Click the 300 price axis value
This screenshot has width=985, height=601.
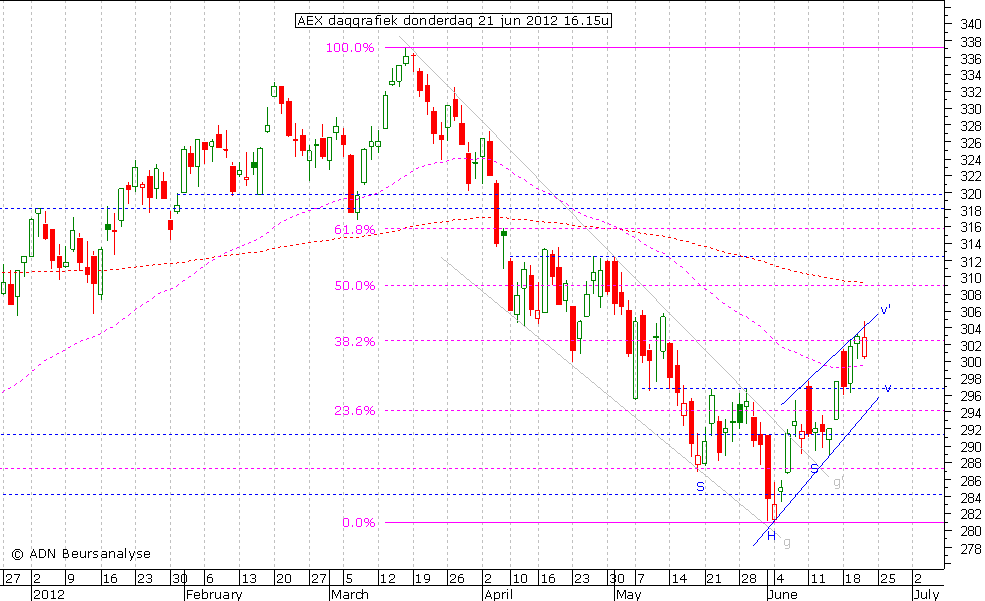(x=971, y=362)
